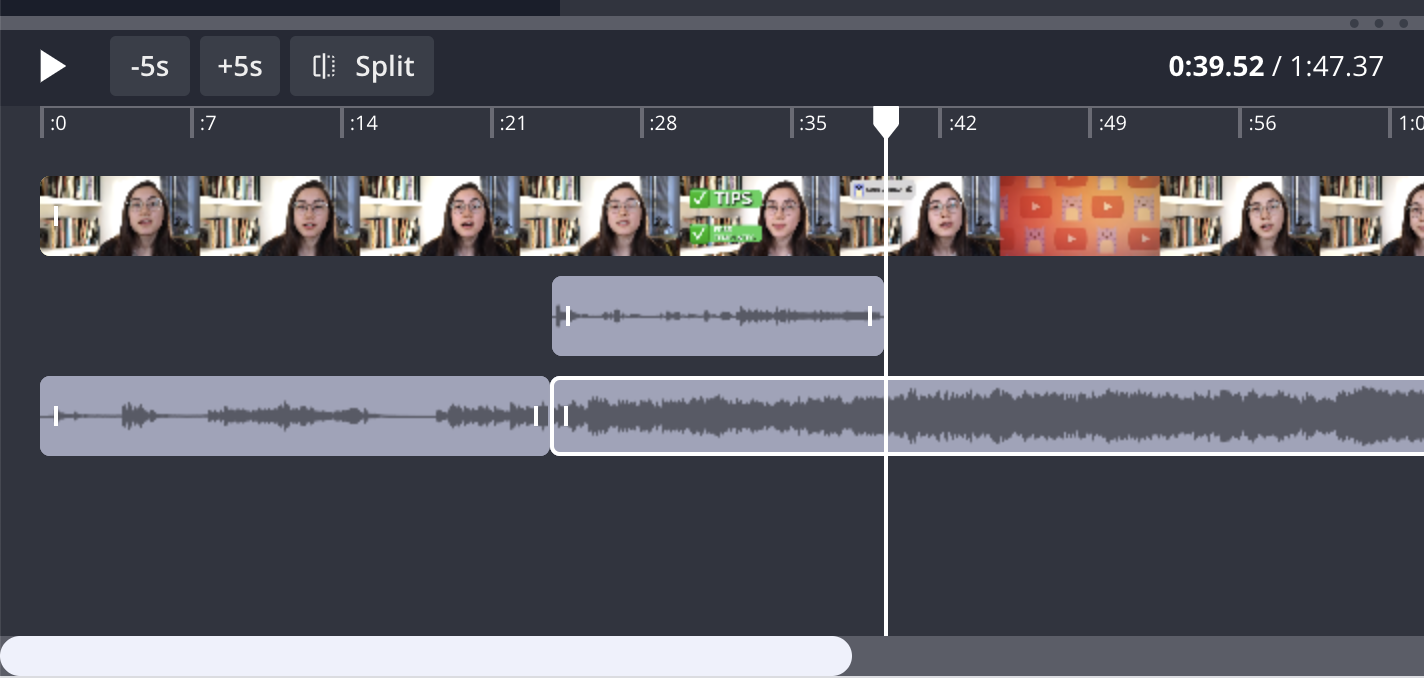Click right trim handle of first bottom audio clip

(536, 416)
